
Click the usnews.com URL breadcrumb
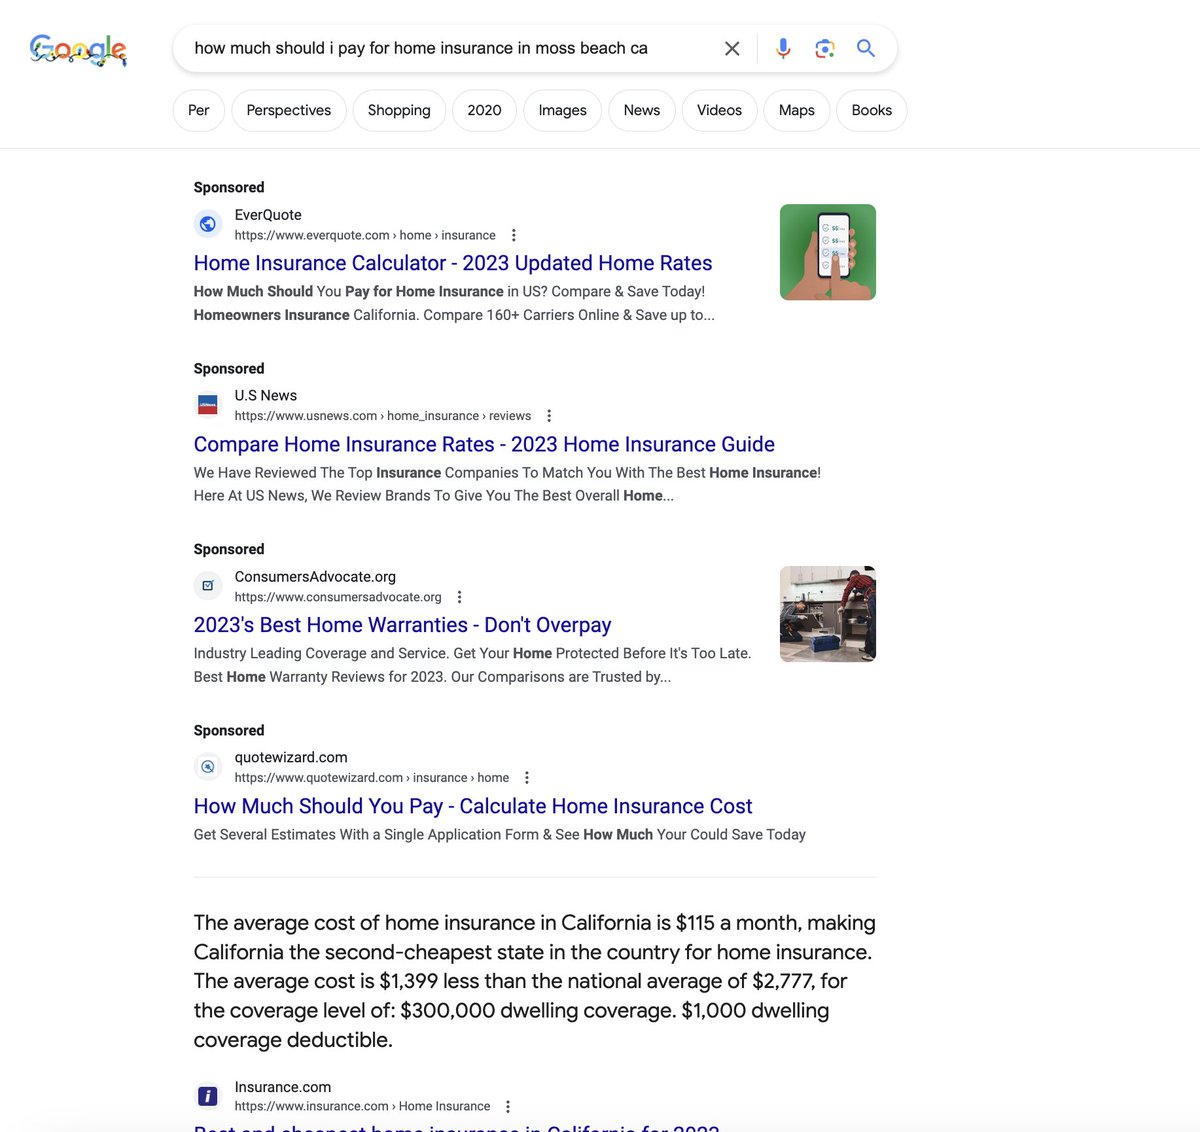[383, 416]
